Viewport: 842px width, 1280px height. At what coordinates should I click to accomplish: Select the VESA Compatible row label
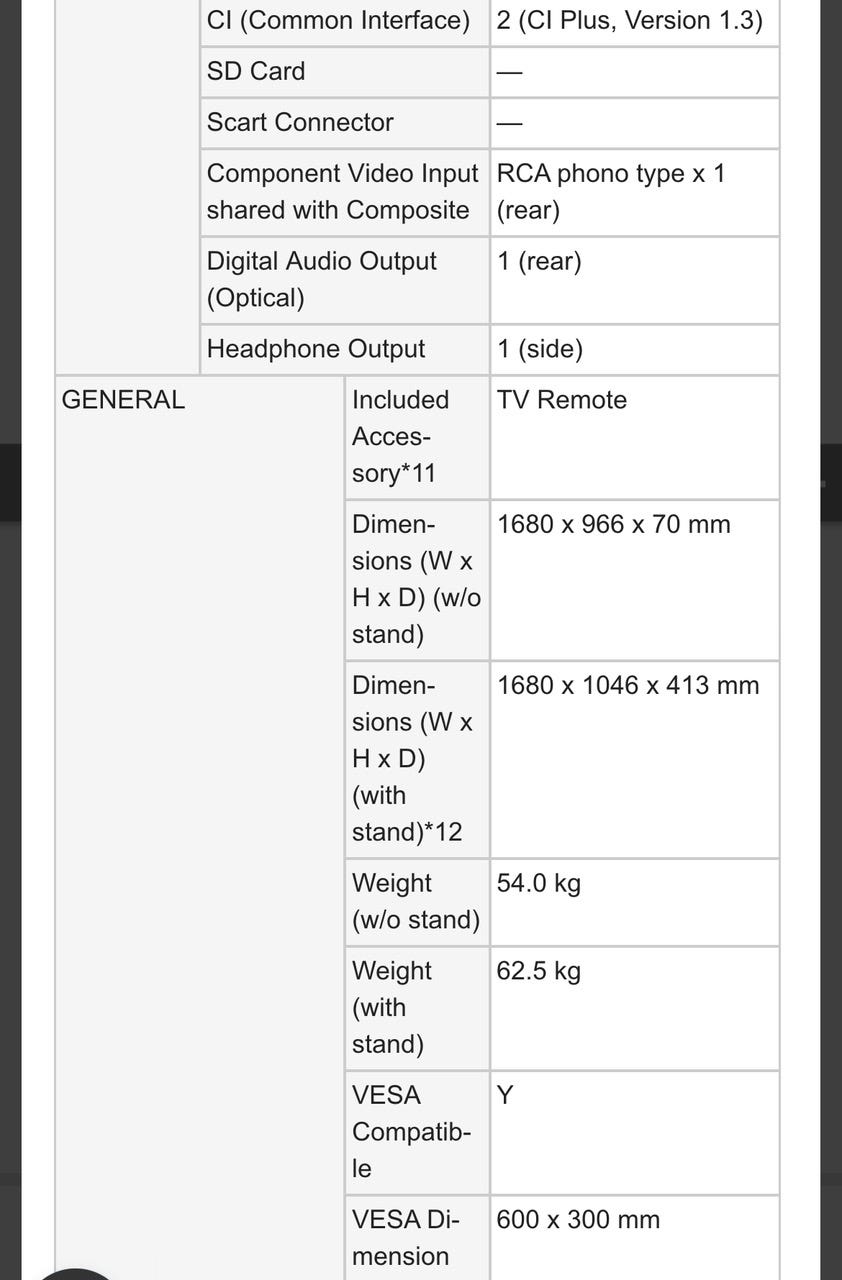pyautogui.click(x=411, y=1132)
